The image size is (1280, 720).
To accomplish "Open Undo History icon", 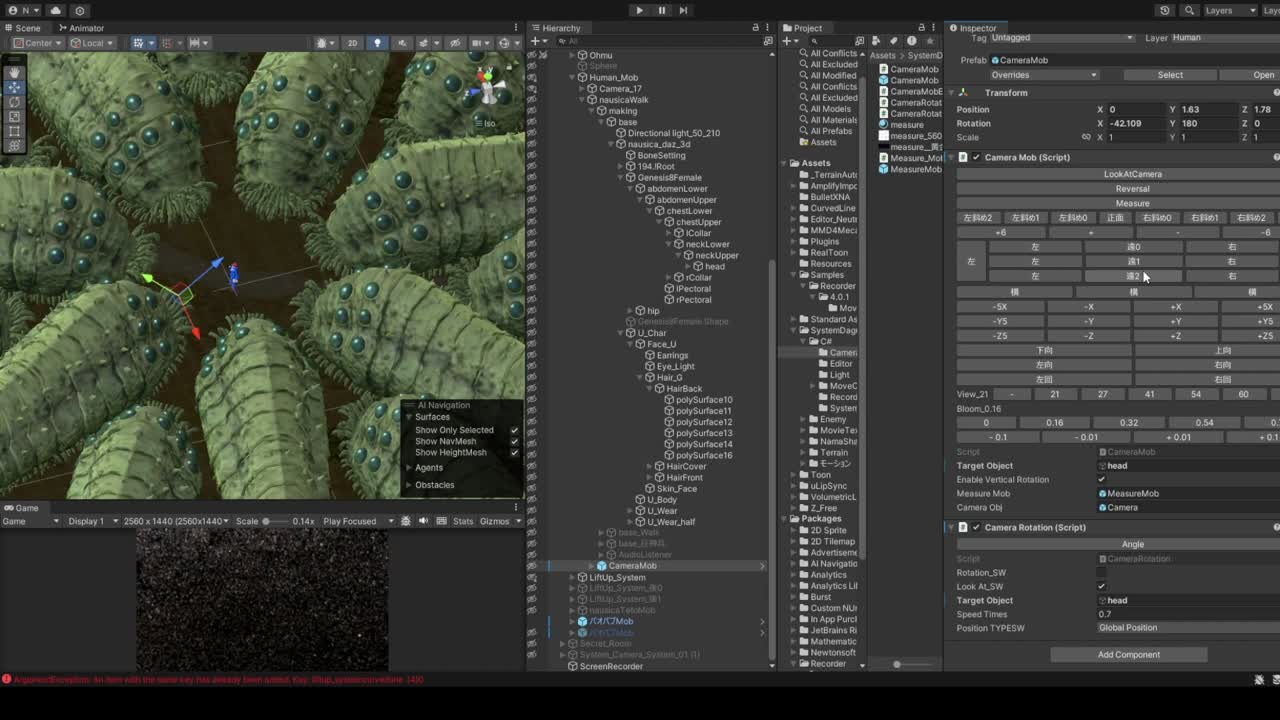I will (x=1165, y=10).
